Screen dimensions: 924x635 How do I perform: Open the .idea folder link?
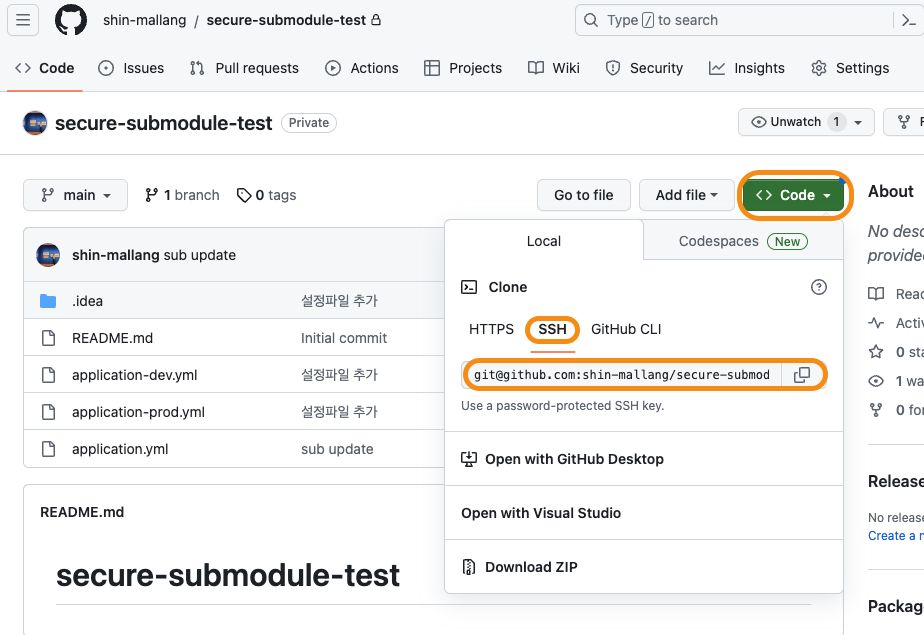pyautogui.click(x=87, y=301)
